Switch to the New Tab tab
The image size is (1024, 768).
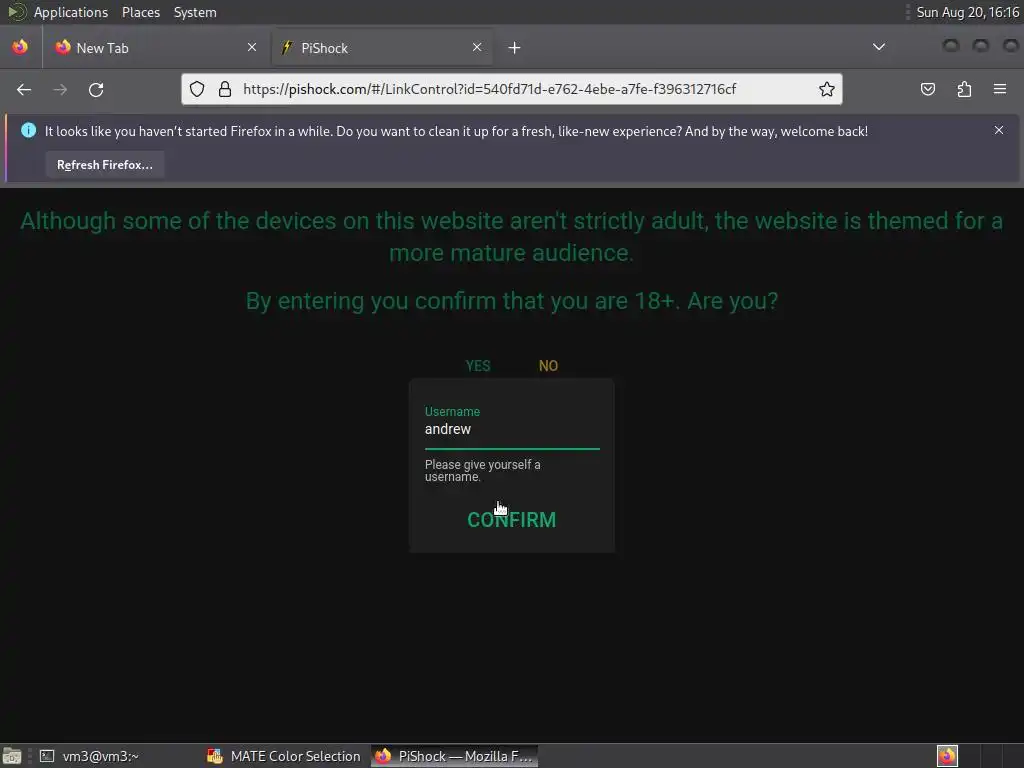pyautogui.click(x=155, y=48)
